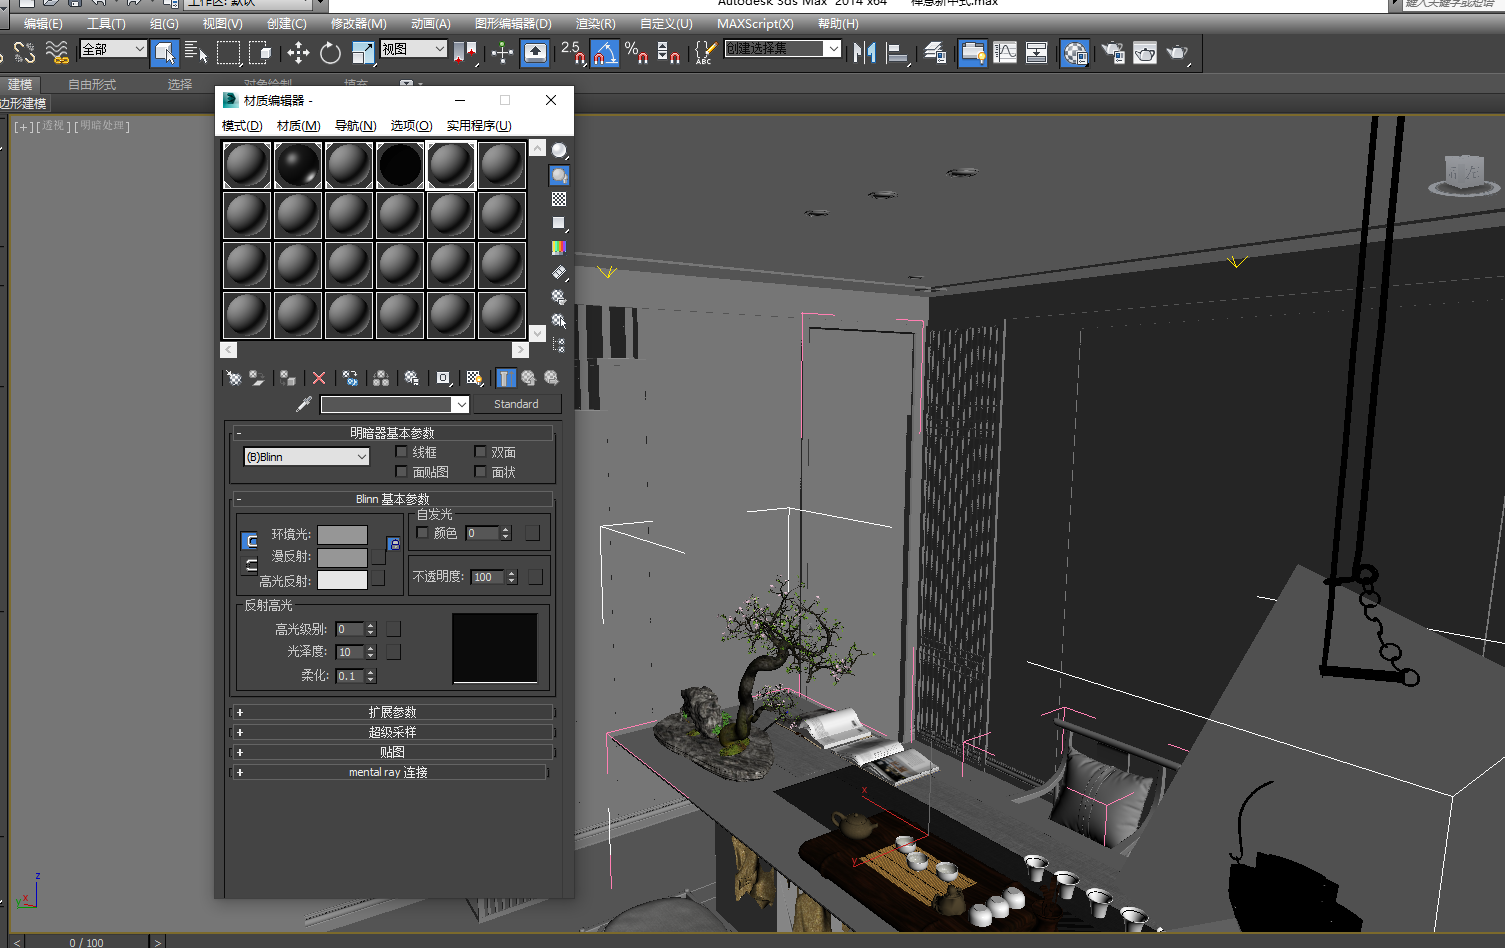
Task: Click the Select by Name icon
Action: (x=196, y=53)
